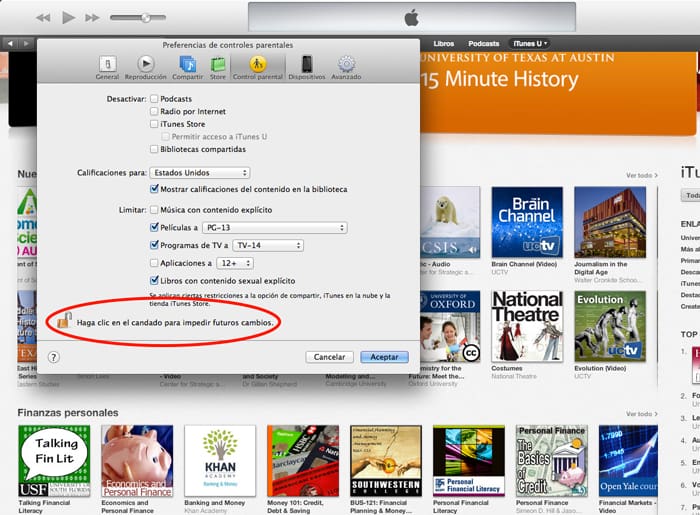Viewport: 700px width, 515px height.
Task: Open the Personal Financial Literacy thumbnail
Action: (x=469, y=461)
